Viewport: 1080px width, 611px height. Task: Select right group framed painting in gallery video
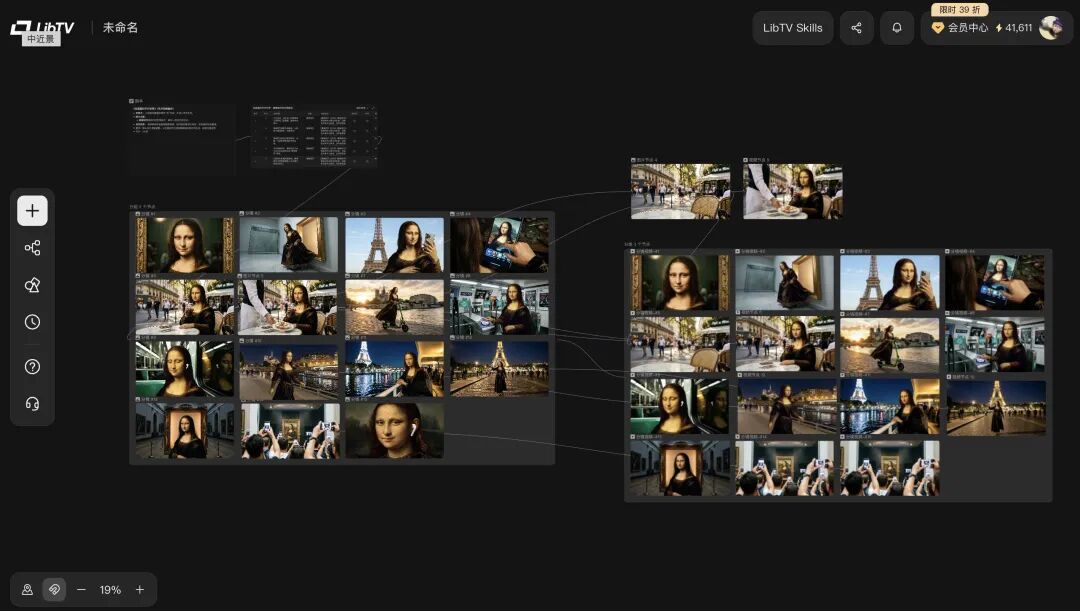click(x=681, y=468)
